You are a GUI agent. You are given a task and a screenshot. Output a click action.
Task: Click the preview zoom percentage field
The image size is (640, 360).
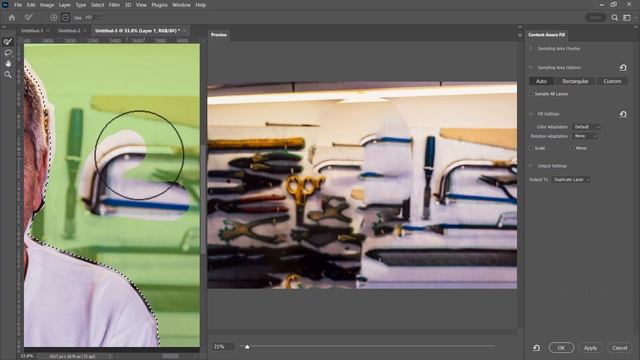click(223, 347)
